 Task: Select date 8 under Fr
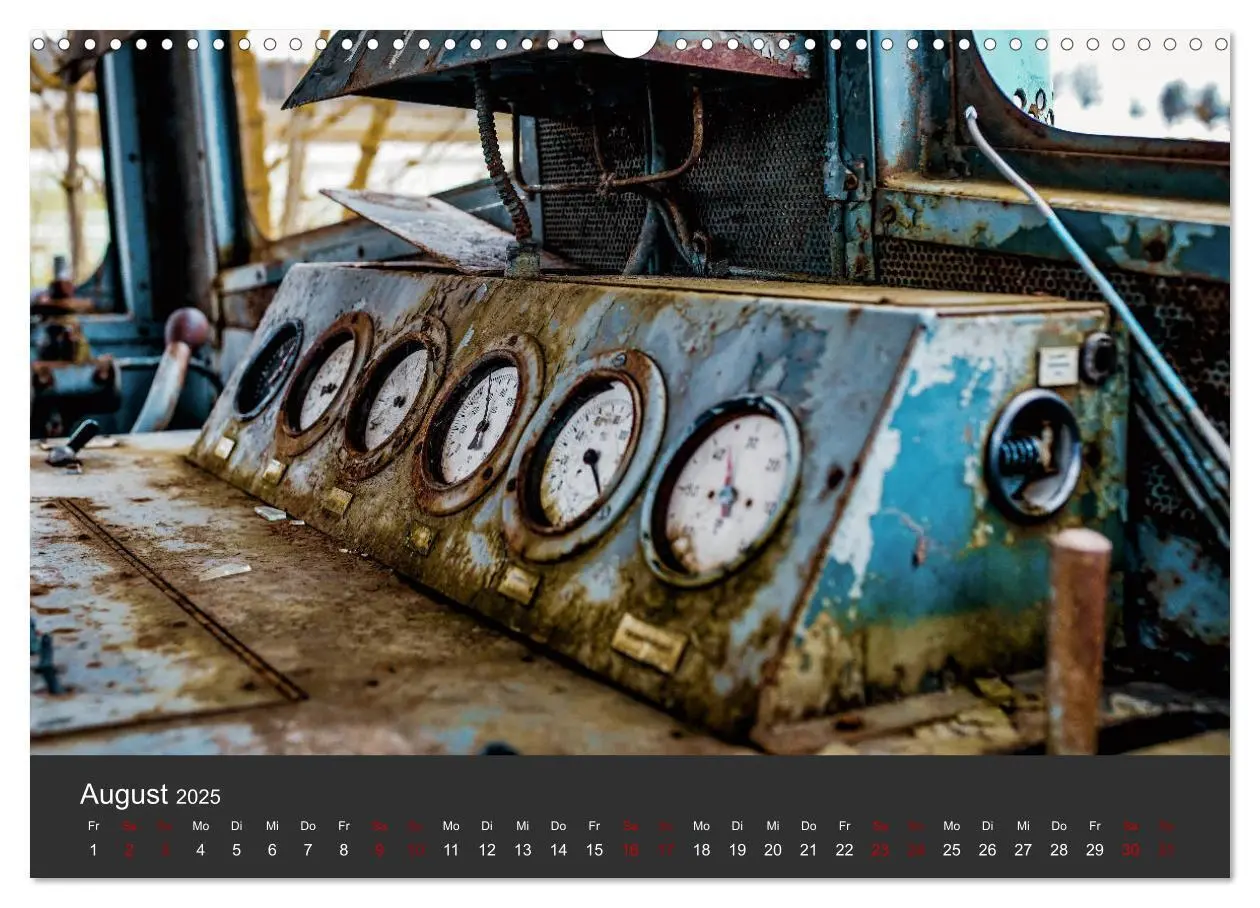(x=344, y=850)
